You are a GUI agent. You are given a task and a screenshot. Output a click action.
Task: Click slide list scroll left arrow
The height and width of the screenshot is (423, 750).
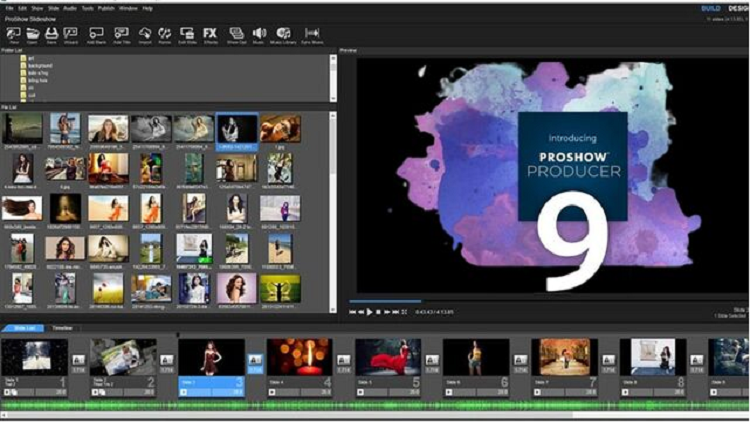pyautogui.click(x=3, y=416)
